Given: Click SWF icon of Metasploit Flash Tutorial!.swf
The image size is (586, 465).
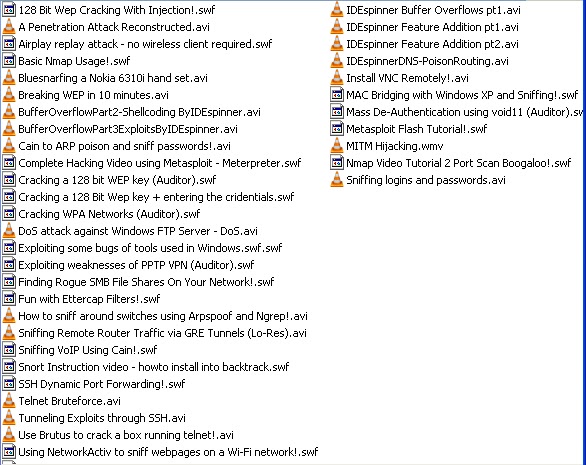Looking at the screenshot, I should pyautogui.click(x=337, y=129).
